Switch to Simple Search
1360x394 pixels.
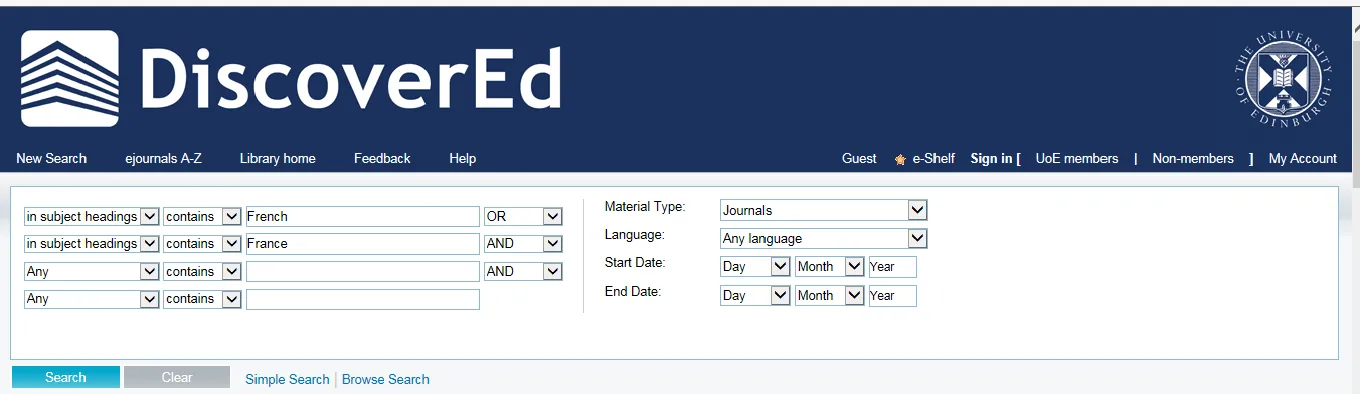287,379
